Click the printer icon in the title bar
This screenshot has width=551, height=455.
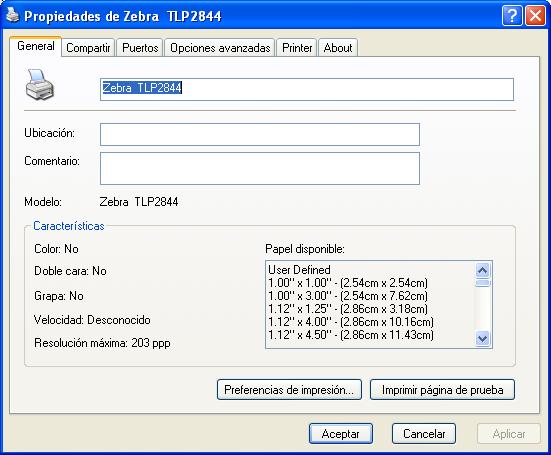(12, 15)
